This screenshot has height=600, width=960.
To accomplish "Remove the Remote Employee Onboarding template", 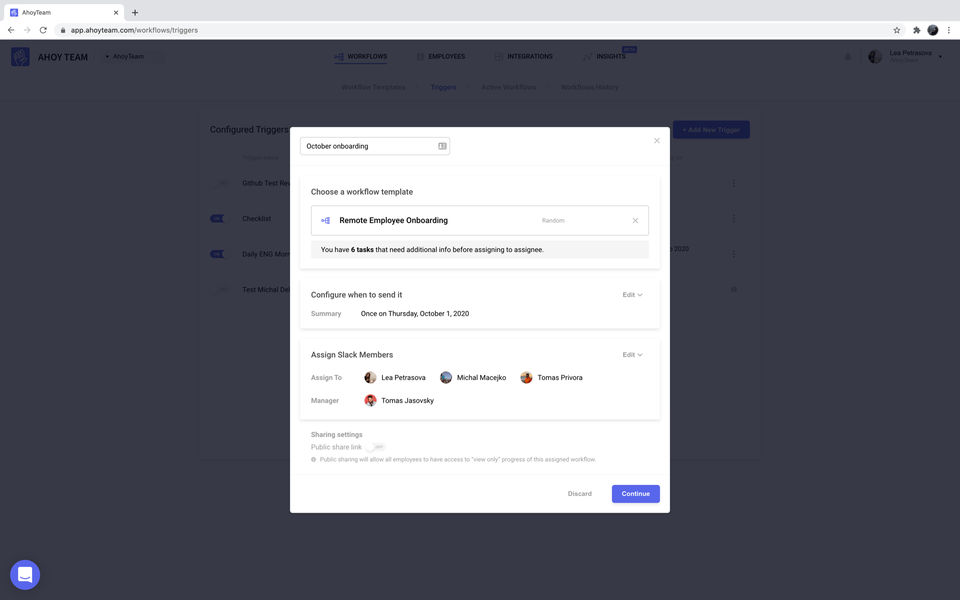I will tap(635, 220).
